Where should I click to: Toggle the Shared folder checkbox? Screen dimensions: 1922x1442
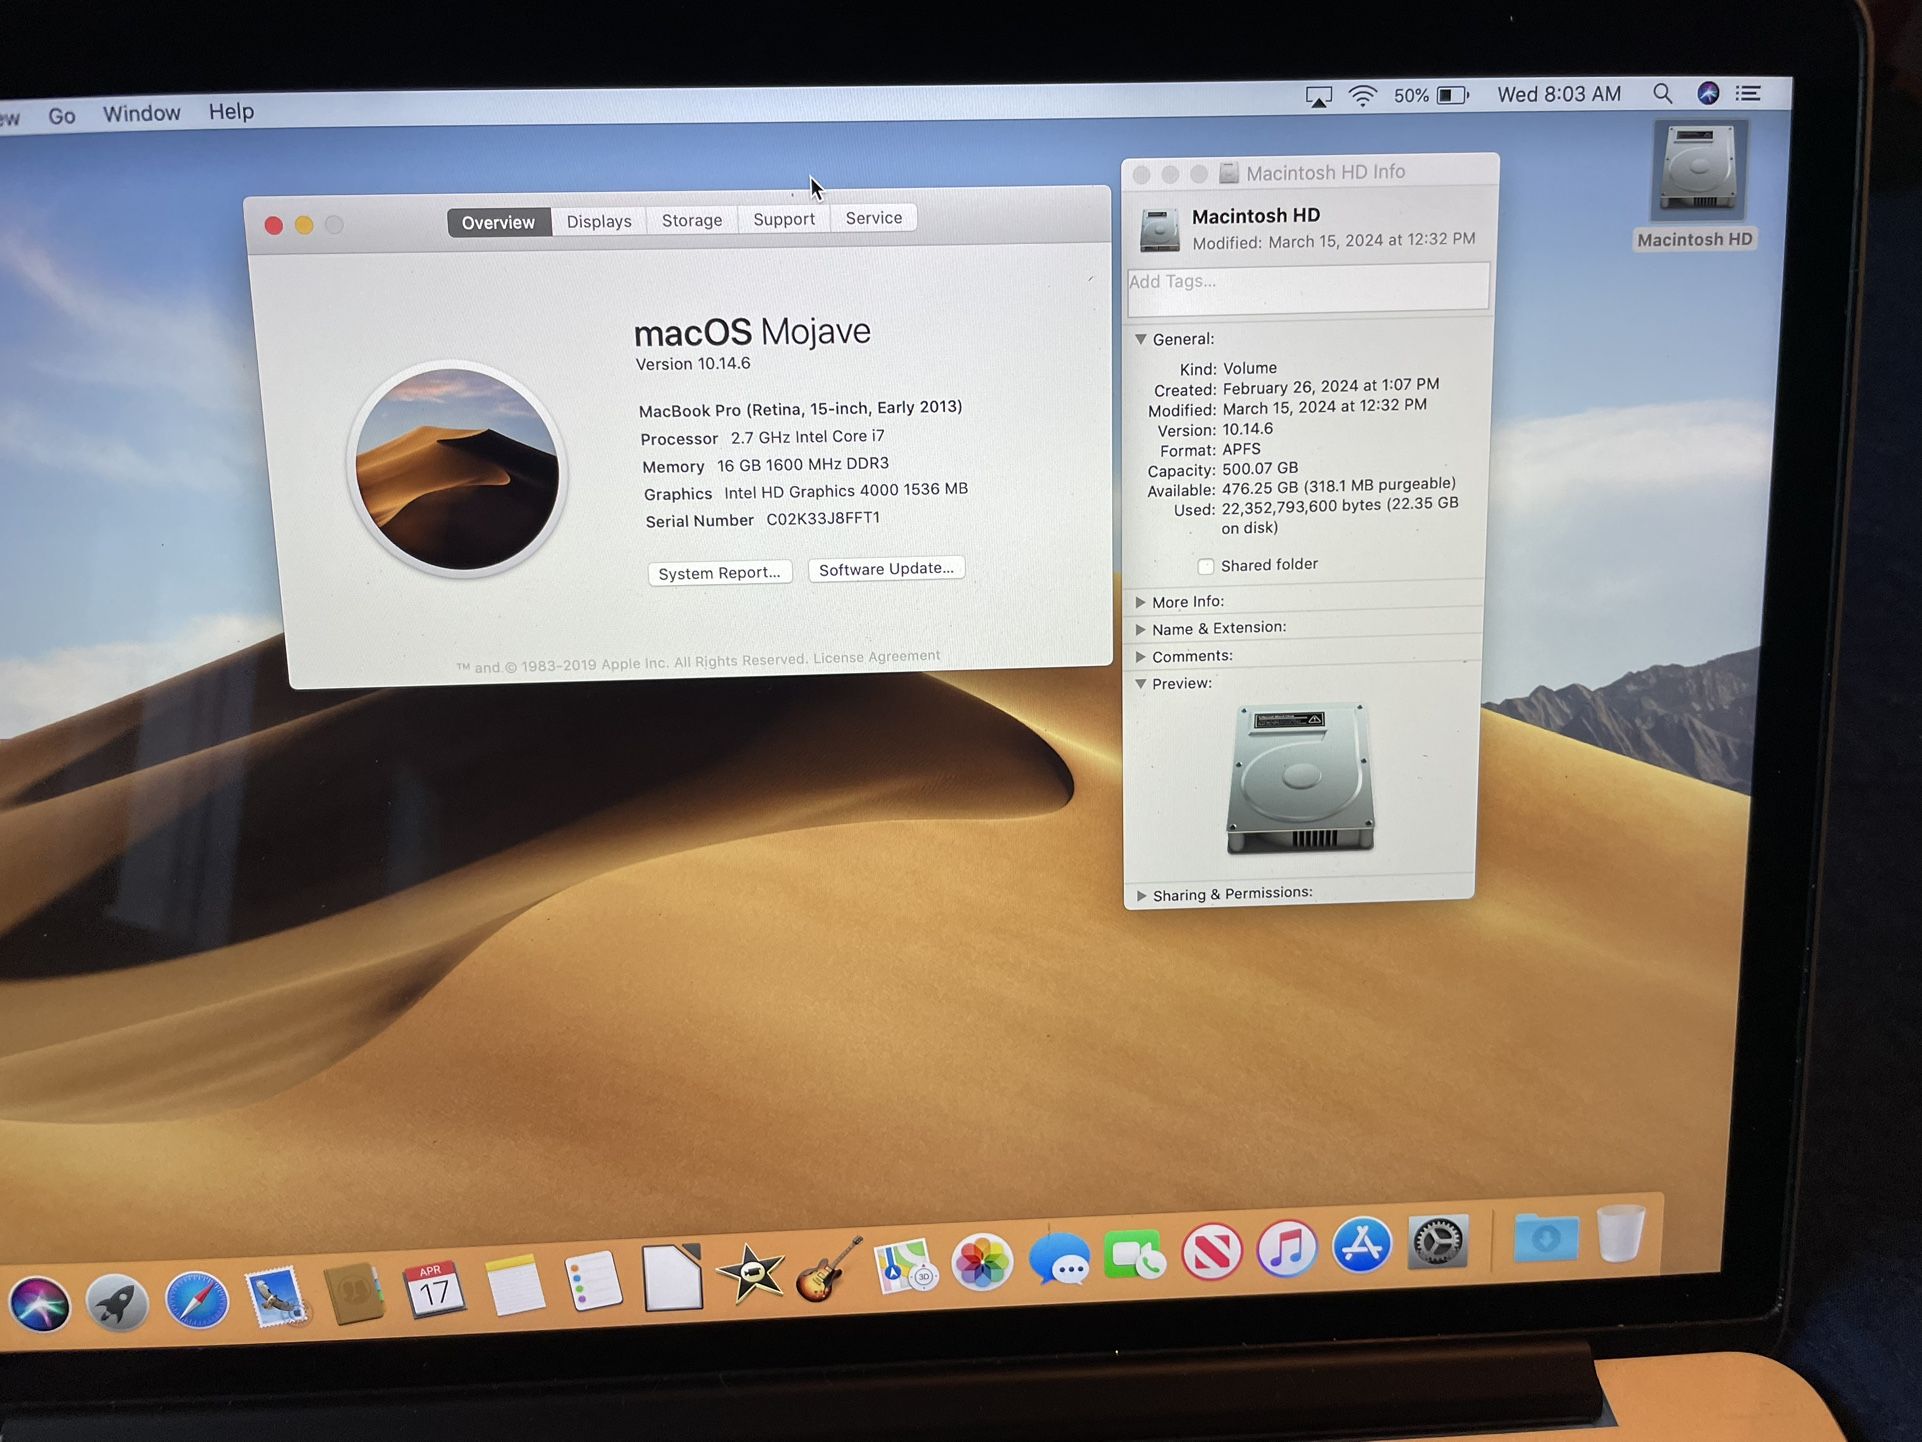pos(1206,567)
